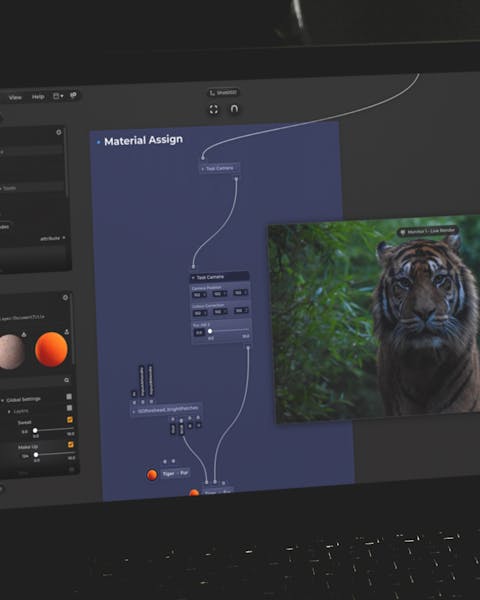Uncheck the orange Sweat checkbox
Screen dimensions: 480x600
click(70, 420)
